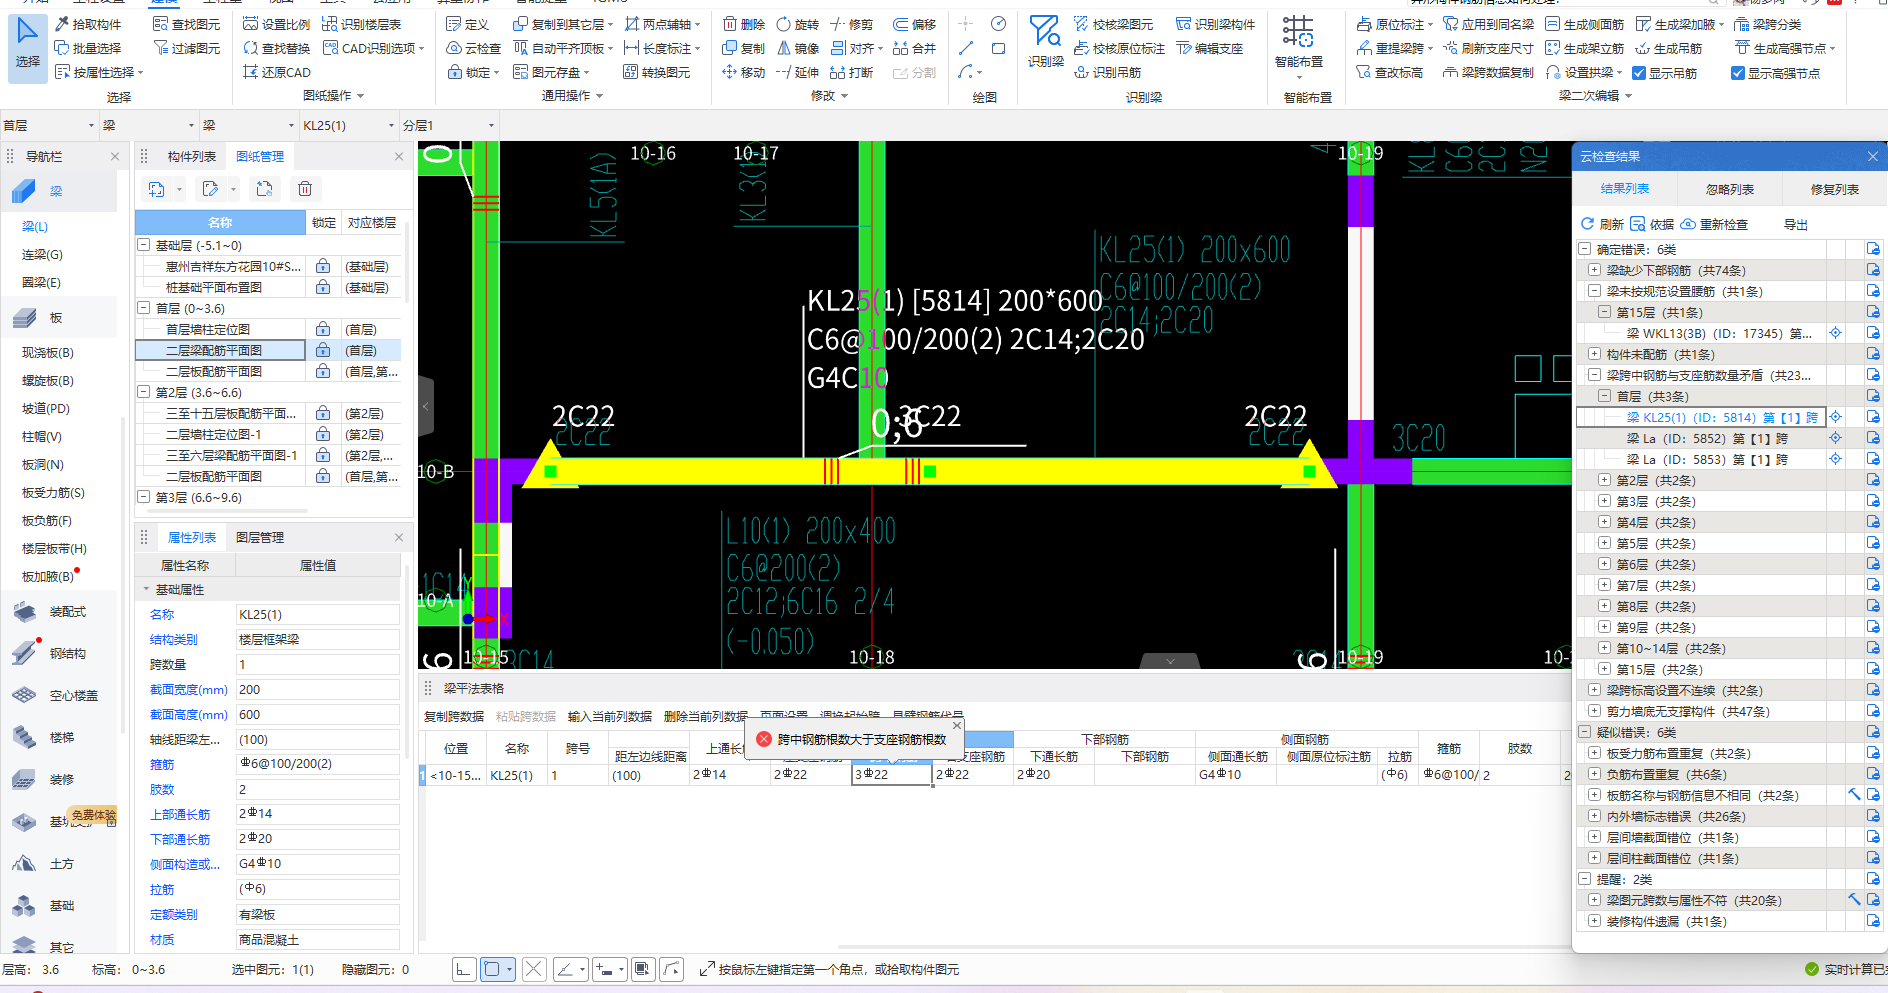Toggle lock for 二层板配筋平面图 under 首层

click(x=323, y=371)
